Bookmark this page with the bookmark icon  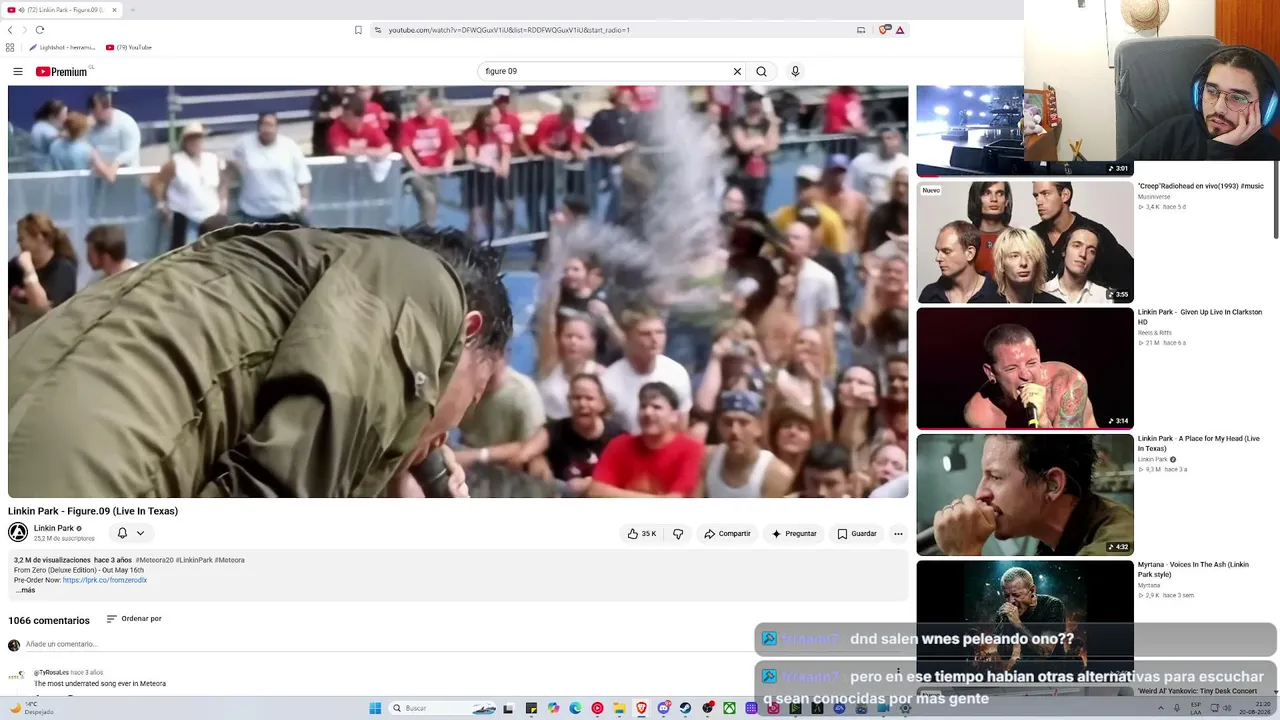click(x=358, y=30)
